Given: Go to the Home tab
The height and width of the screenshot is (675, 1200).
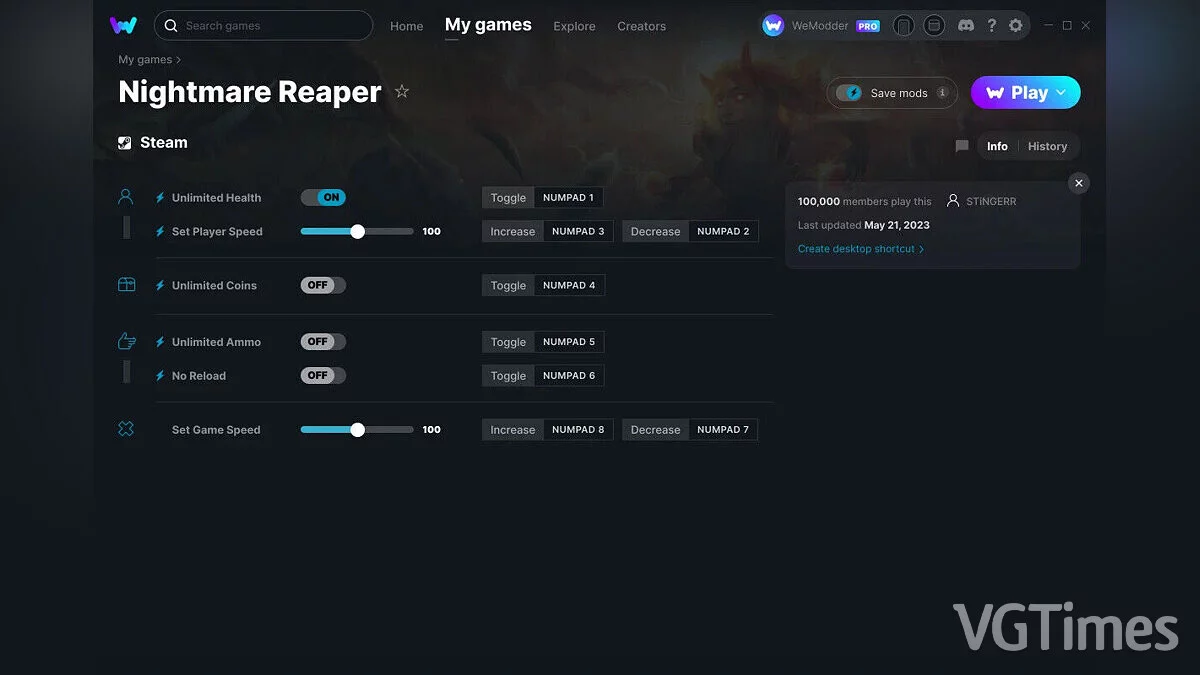Looking at the screenshot, I should [407, 26].
